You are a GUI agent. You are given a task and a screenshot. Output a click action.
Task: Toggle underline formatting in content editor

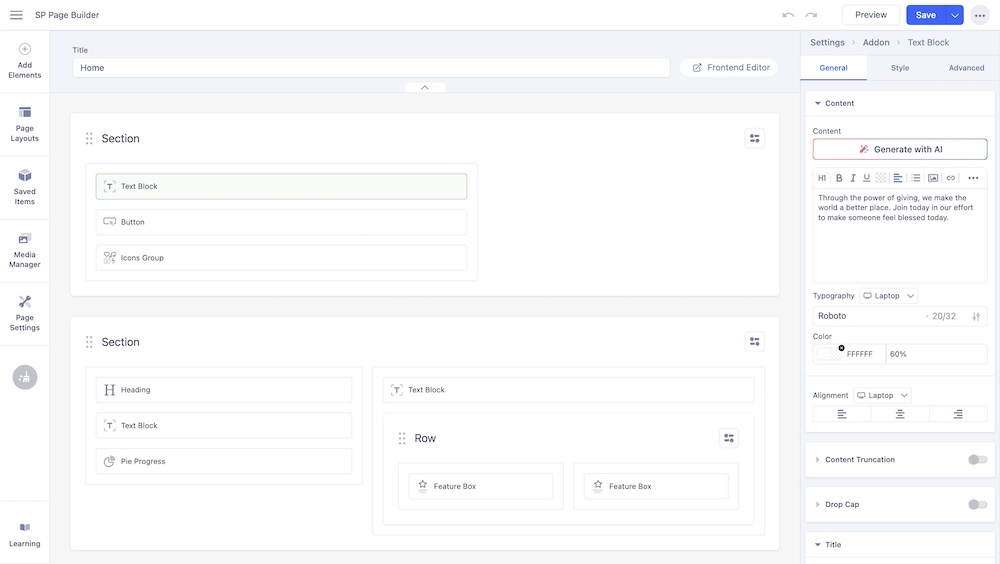pyautogui.click(x=867, y=178)
